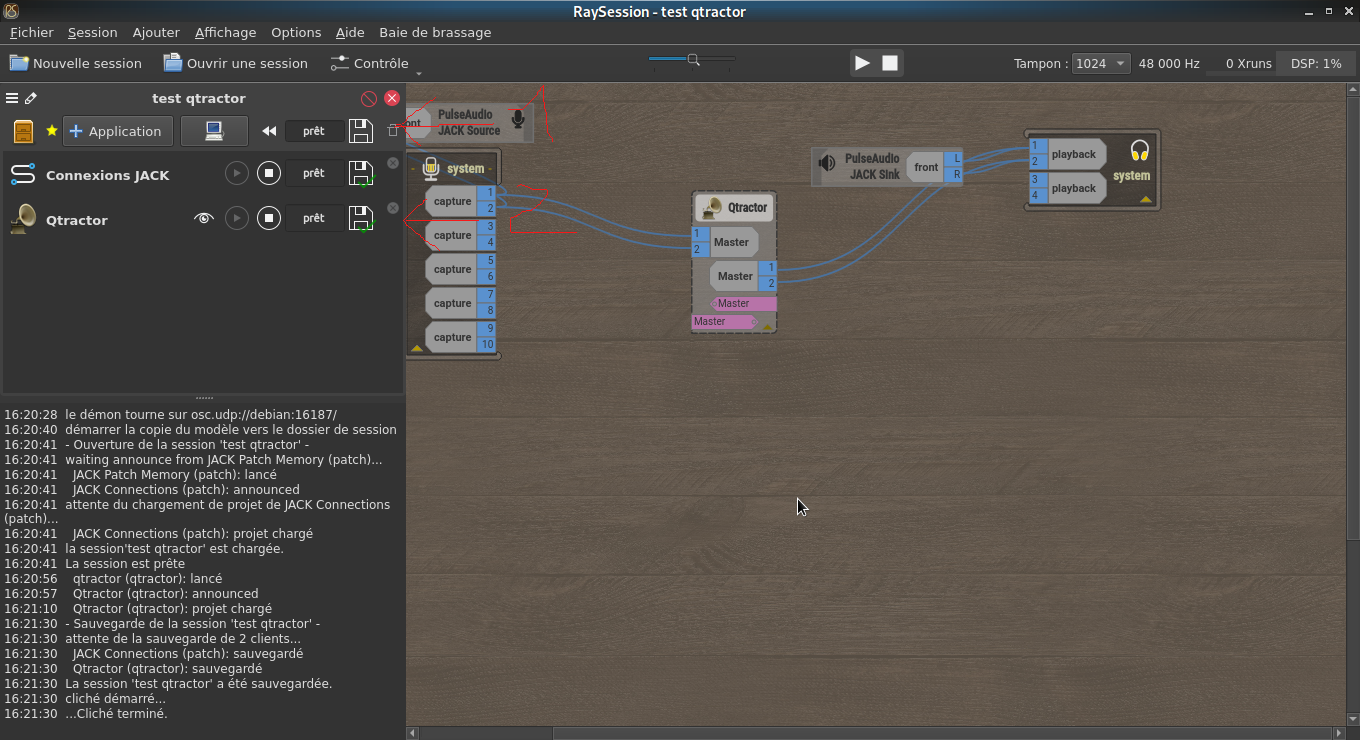Open the session folder drawer icon

pos(23,131)
